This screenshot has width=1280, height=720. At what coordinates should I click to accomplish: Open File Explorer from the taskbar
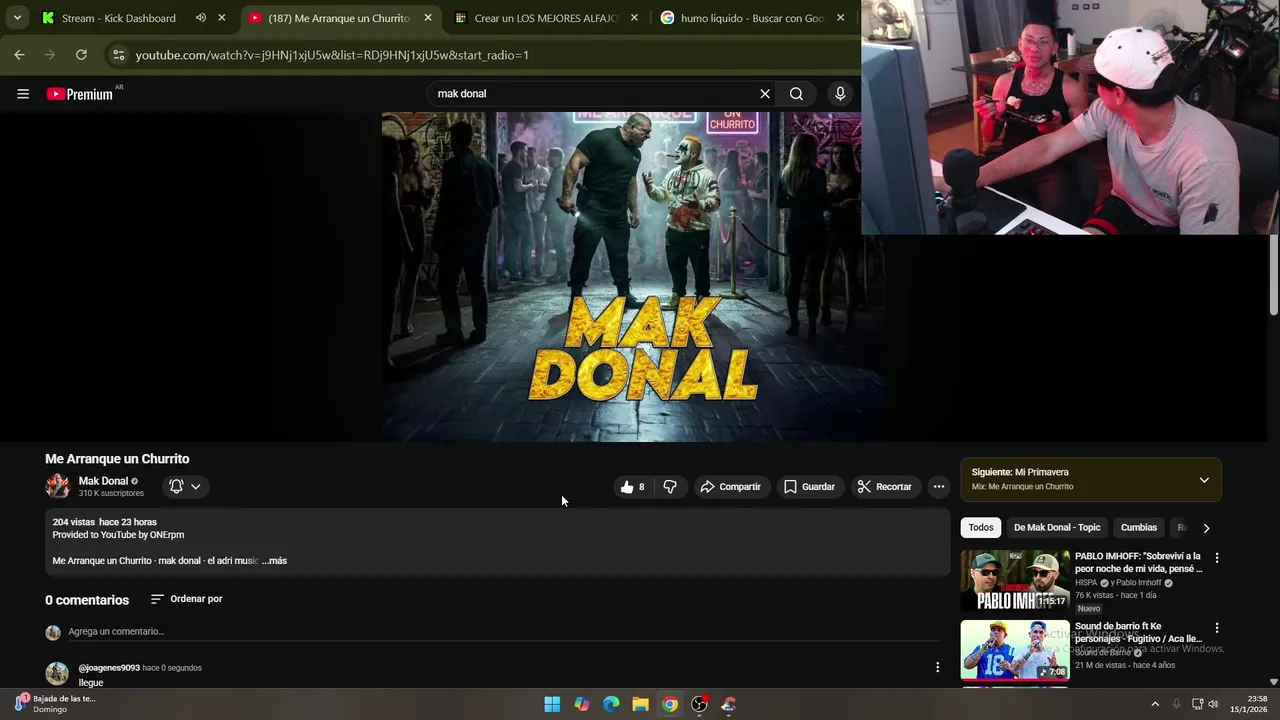click(640, 704)
